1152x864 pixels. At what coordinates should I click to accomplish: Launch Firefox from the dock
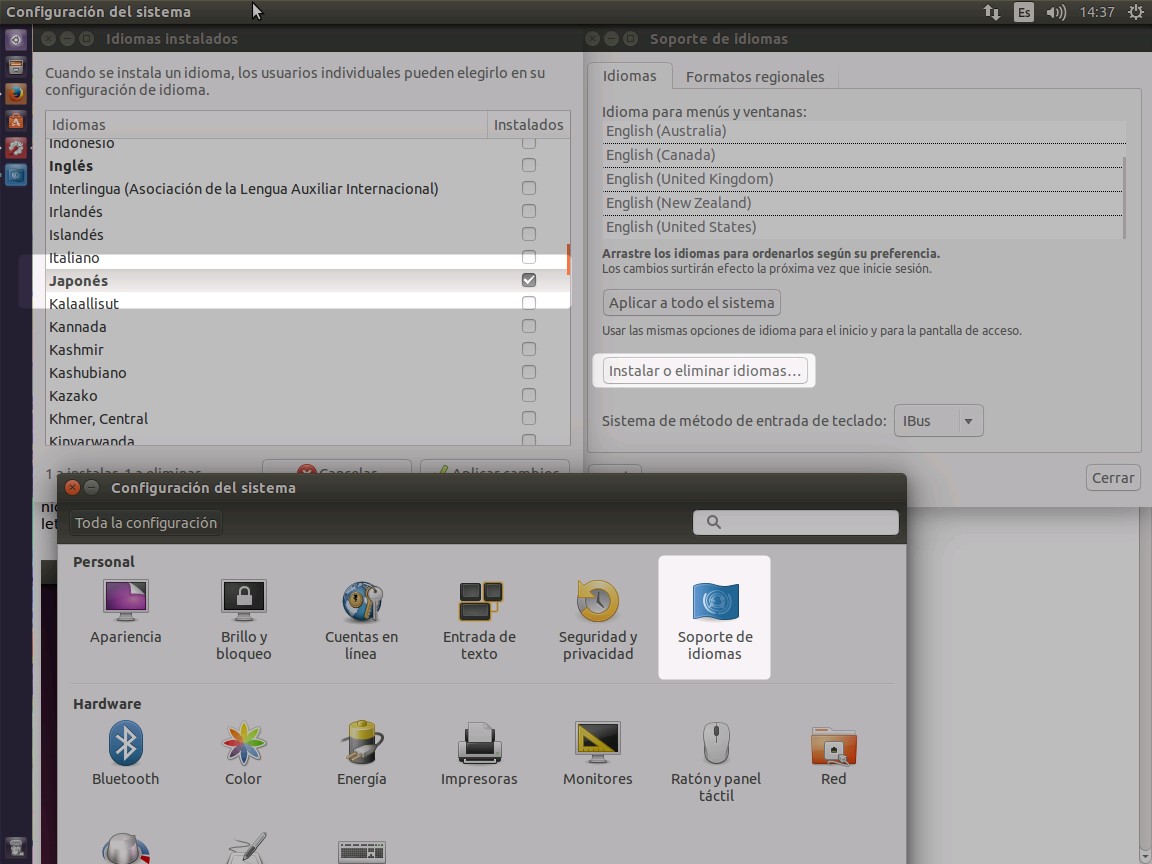[15, 93]
